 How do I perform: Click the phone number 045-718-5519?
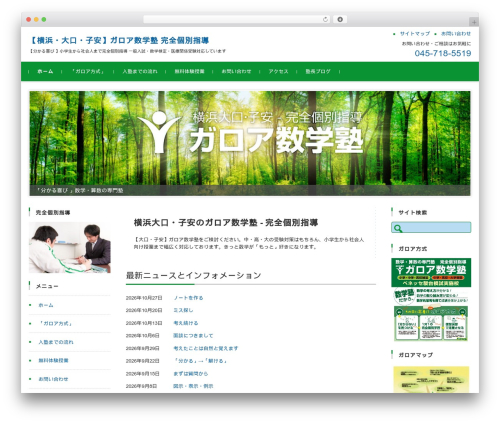pyautogui.click(x=443, y=53)
